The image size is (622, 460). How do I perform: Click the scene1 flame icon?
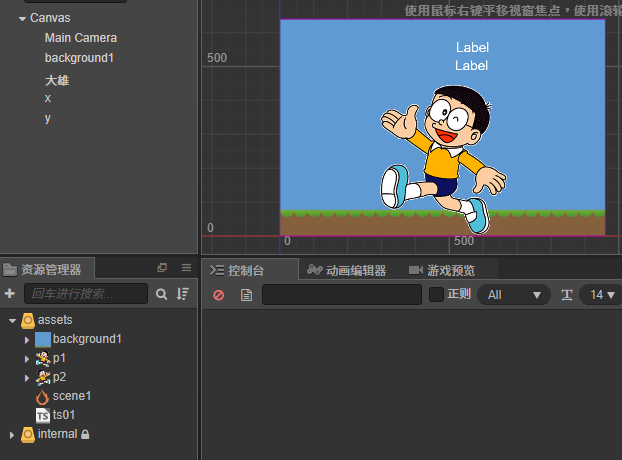click(x=42, y=397)
